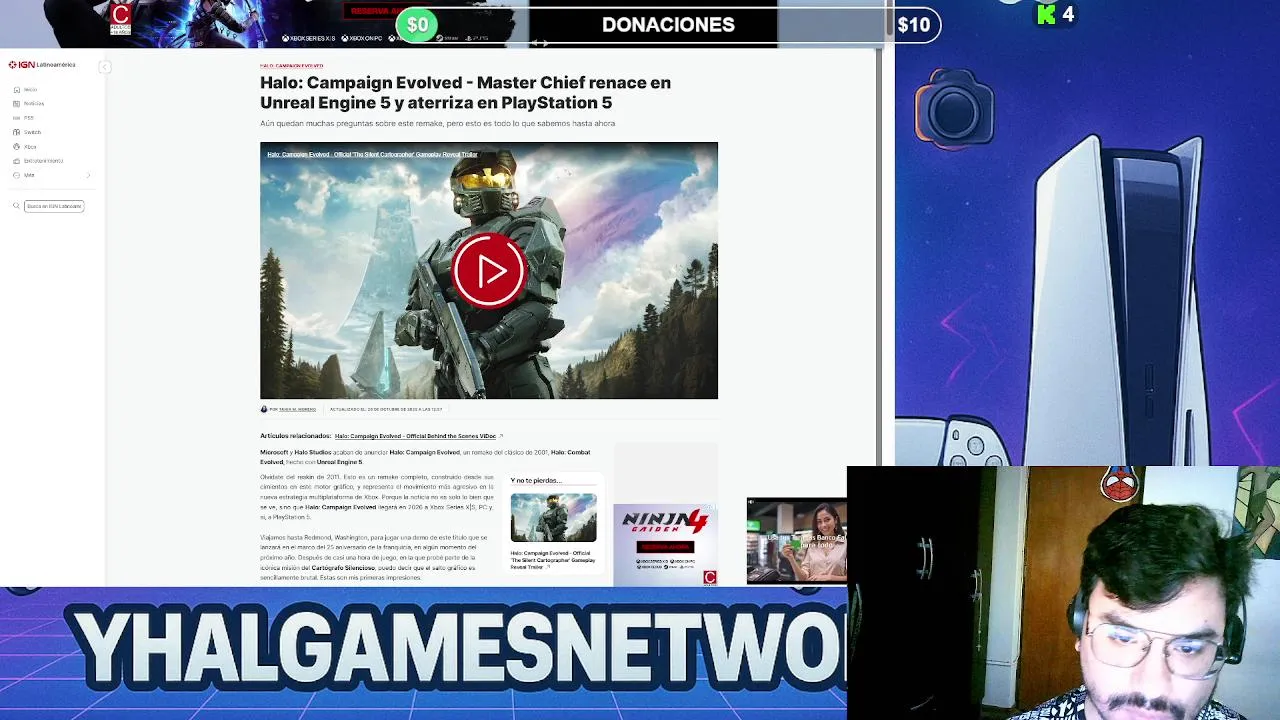Open the Official Behind the Scenes ViDoc link
Image resolution: width=1280 pixels, height=720 pixels.
tap(415, 436)
